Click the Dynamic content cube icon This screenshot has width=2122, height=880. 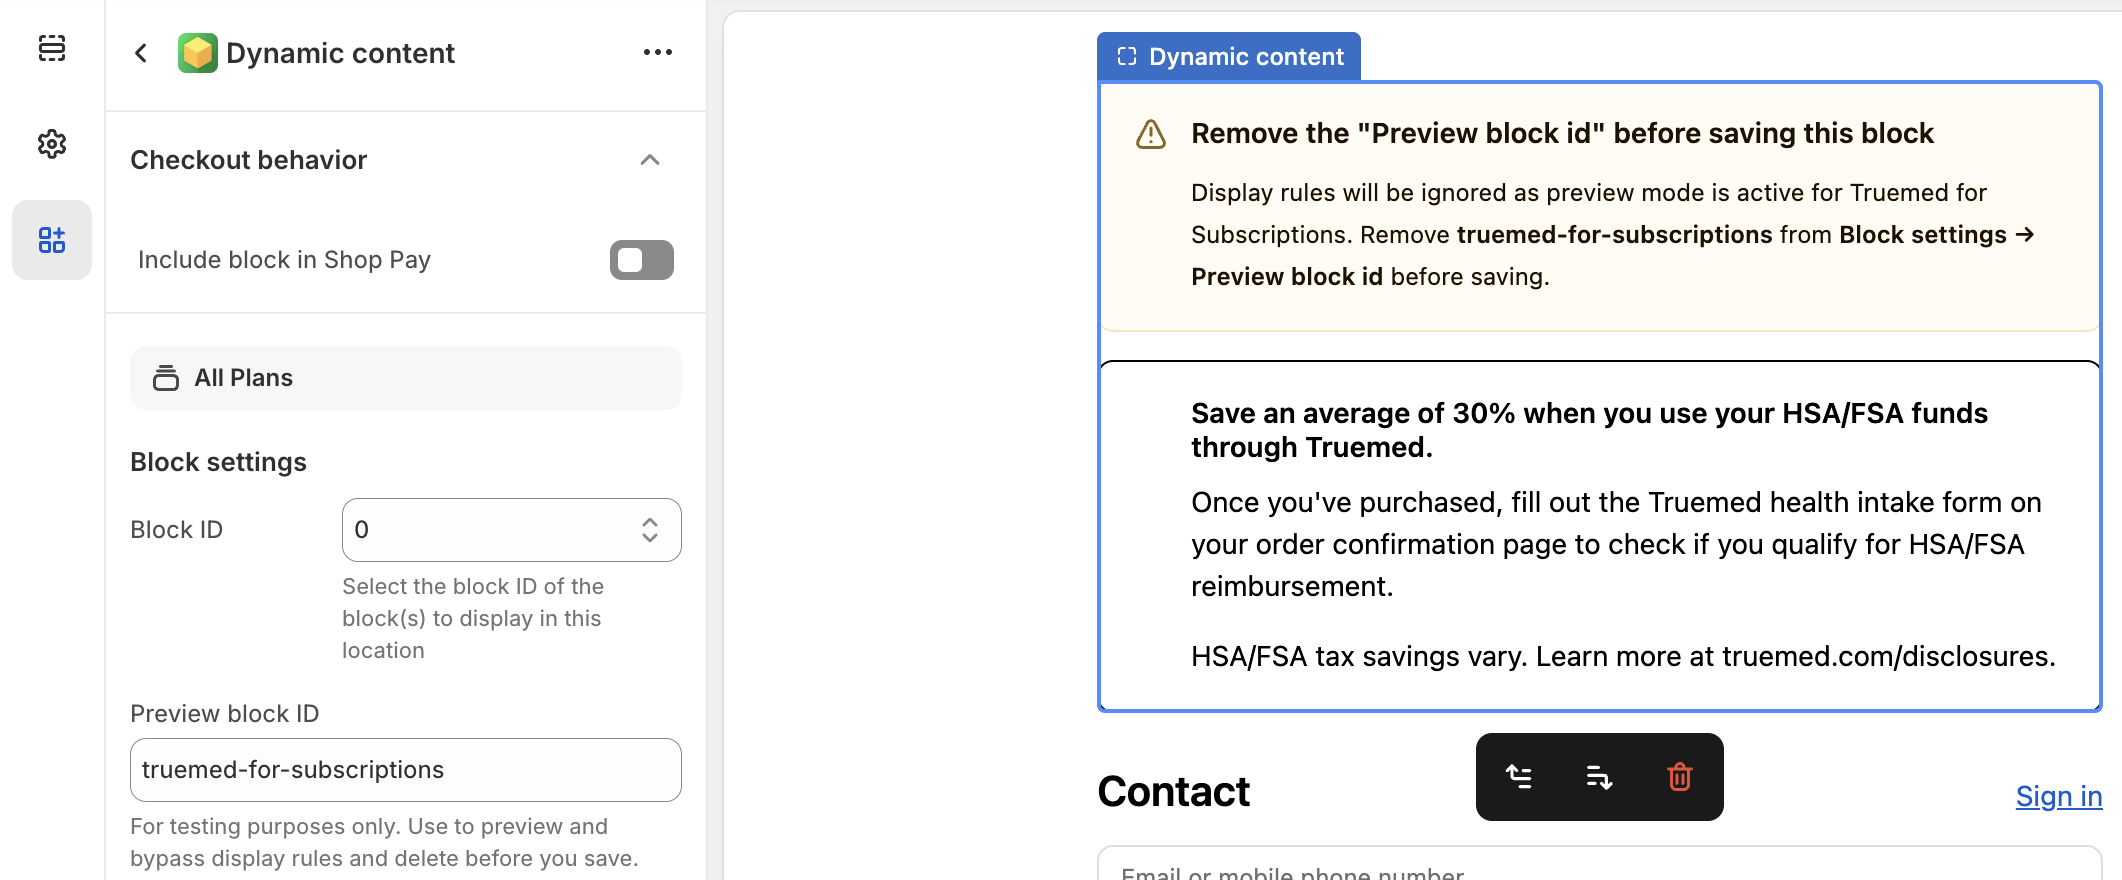(197, 52)
